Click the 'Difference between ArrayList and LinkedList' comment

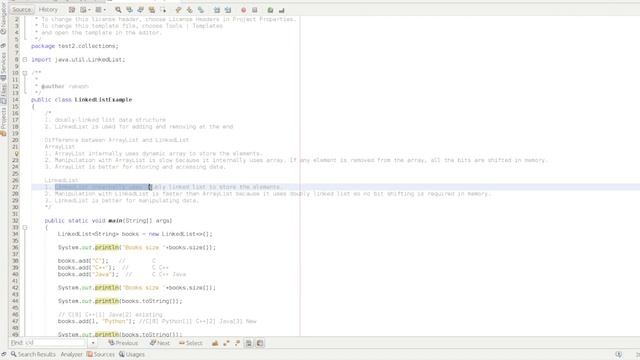tap(117, 140)
